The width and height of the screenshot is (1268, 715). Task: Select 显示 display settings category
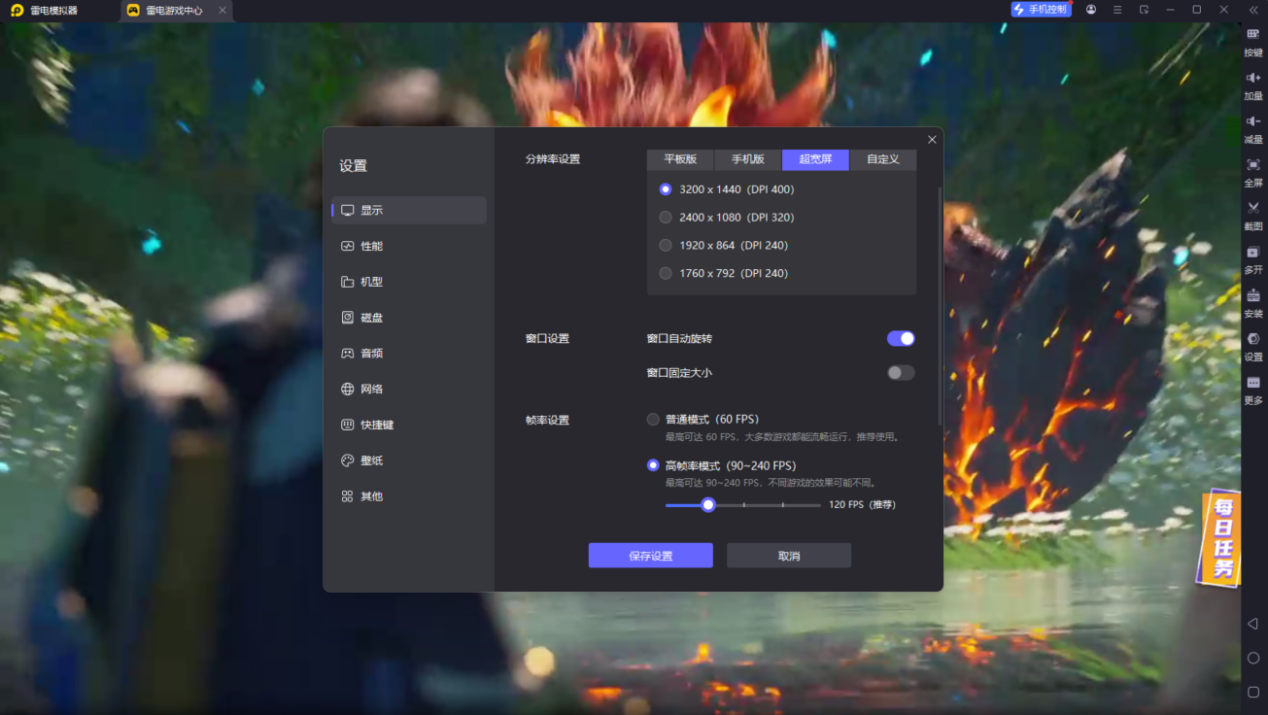tap(409, 210)
